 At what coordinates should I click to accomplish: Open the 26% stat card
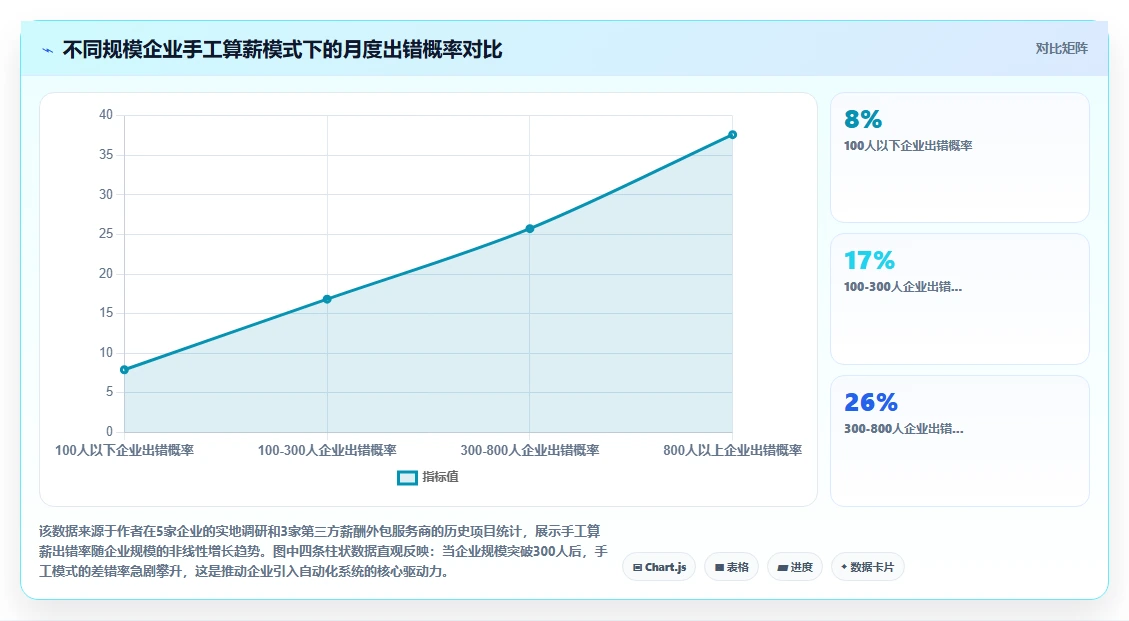(x=960, y=441)
